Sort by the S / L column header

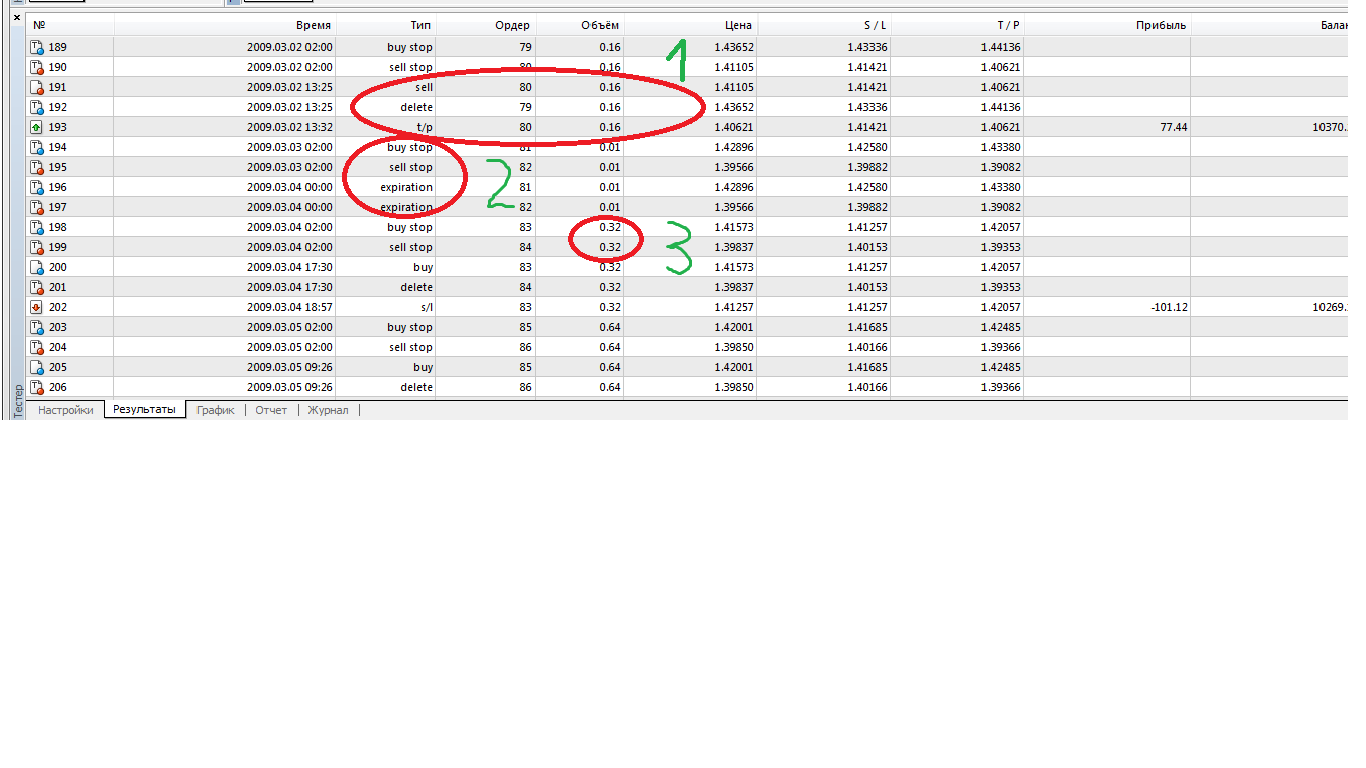pyautogui.click(x=823, y=25)
